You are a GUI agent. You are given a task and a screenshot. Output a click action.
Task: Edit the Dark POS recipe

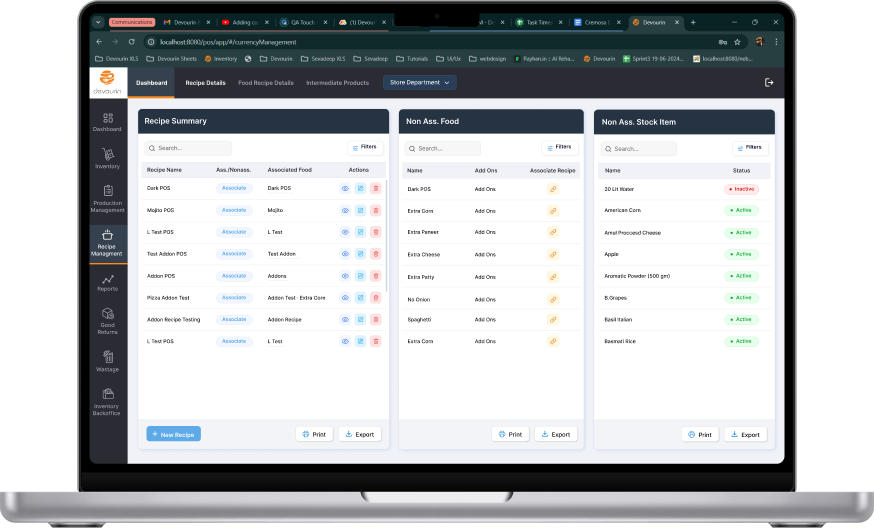click(x=361, y=188)
